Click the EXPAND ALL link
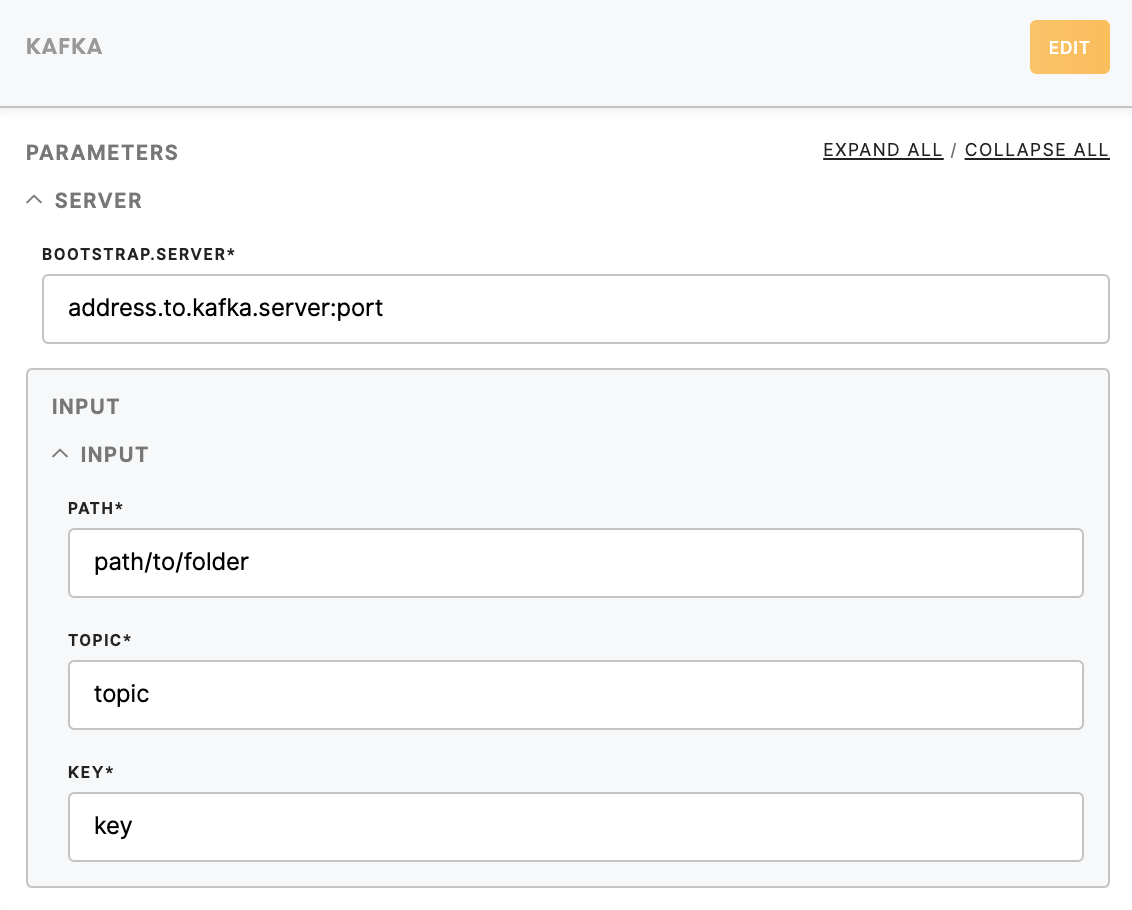Image resolution: width=1132 pixels, height=910 pixels. tap(883, 150)
